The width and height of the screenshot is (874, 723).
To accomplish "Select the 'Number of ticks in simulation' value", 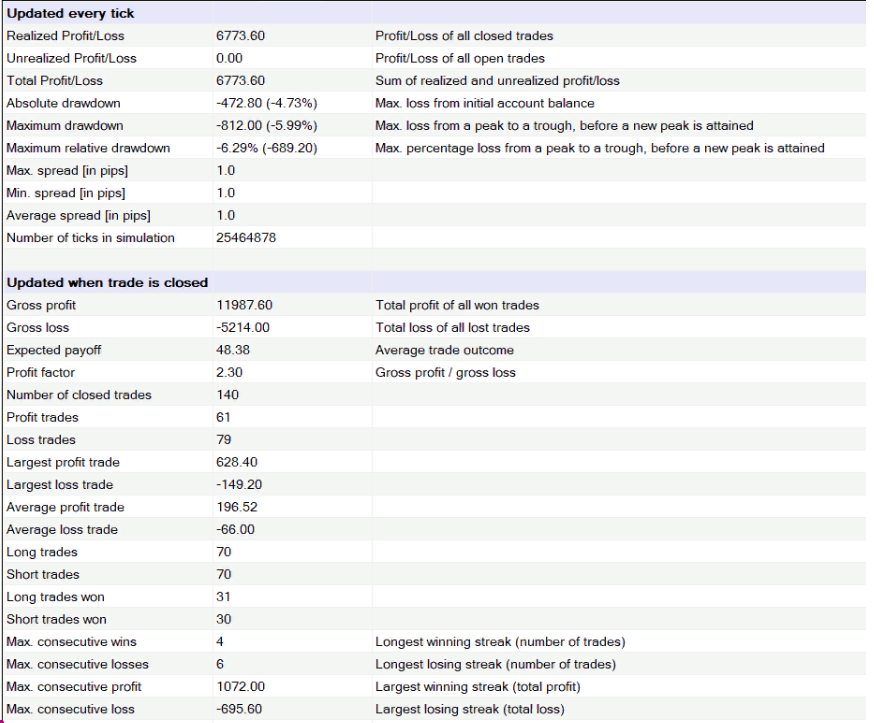I will (x=245, y=238).
